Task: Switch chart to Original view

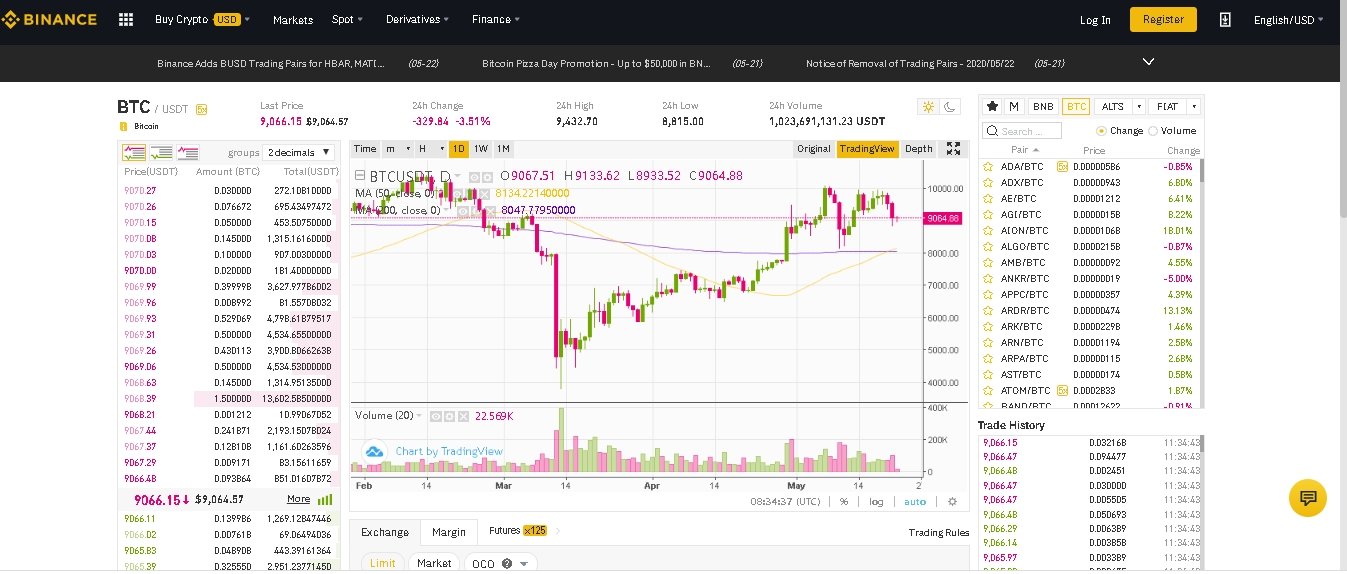Action: pyautogui.click(x=814, y=148)
